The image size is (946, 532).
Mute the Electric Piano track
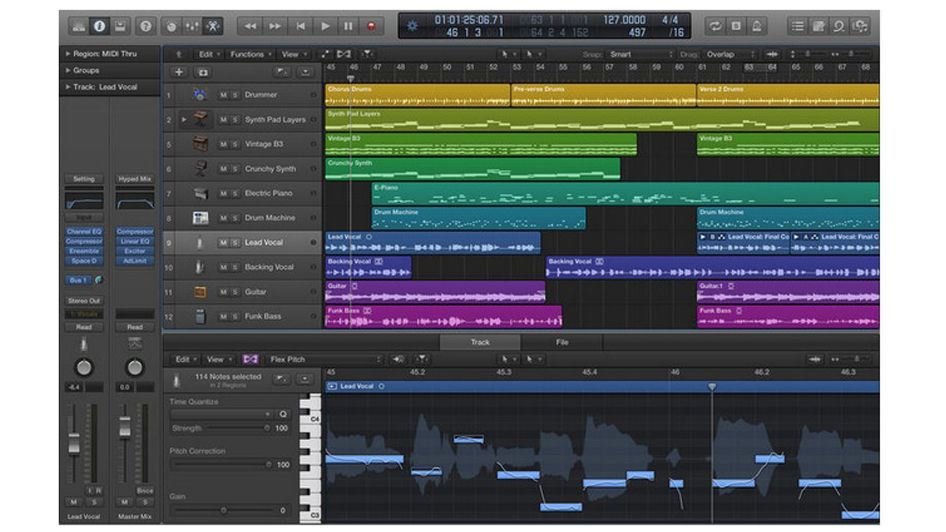click(x=223, y=194)
